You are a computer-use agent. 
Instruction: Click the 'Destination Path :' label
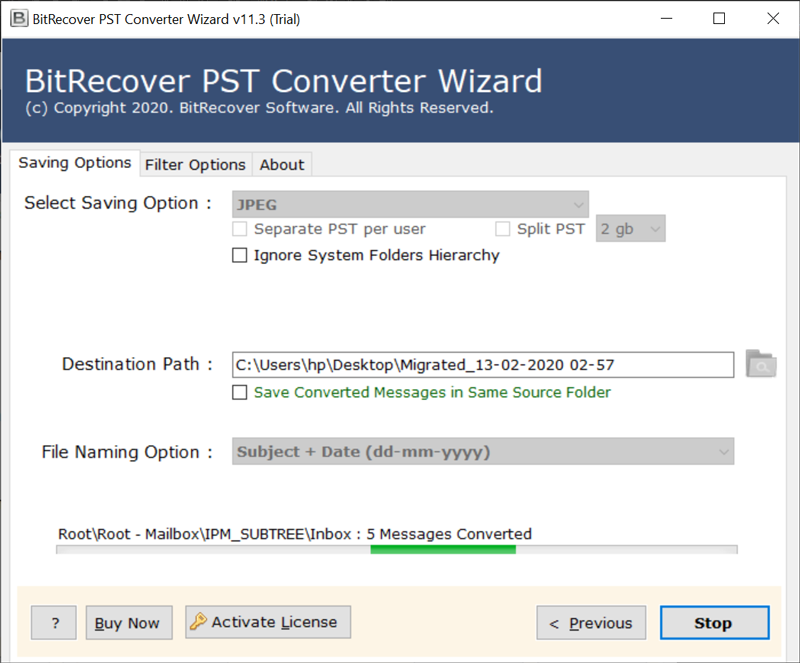coord(137,364)
